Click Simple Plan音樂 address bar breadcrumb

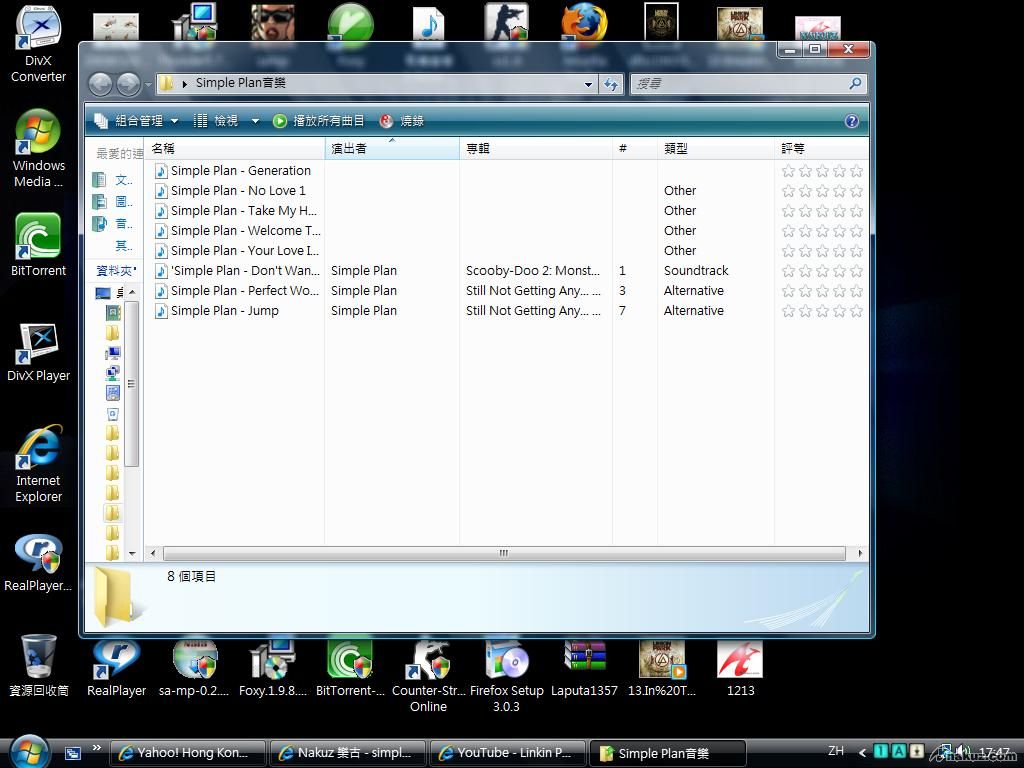pyautogui.click(x=241, y=83)
